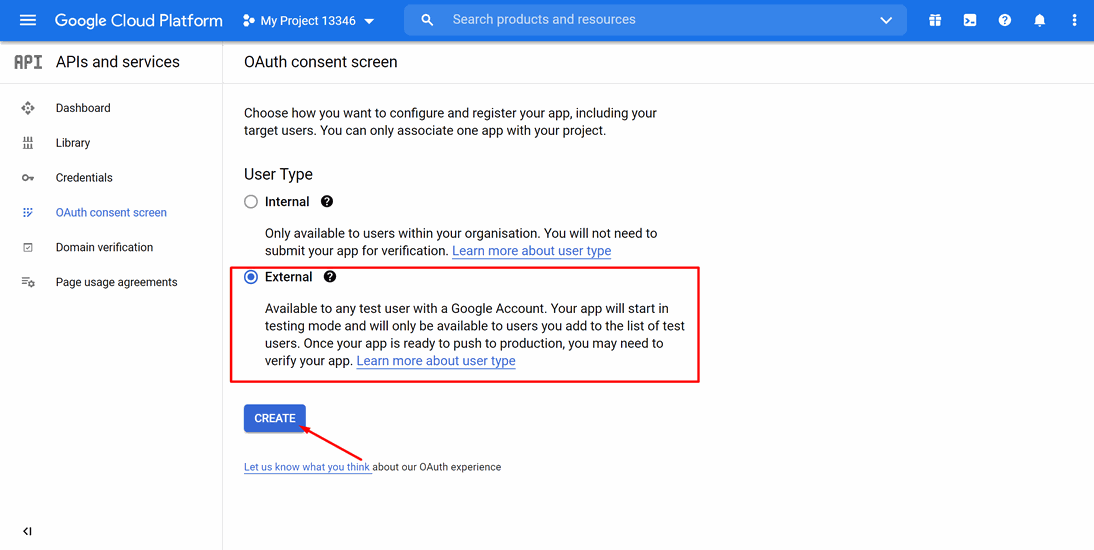Click the search magnifier icon
Viewport: 1094px width, 550px height.
[428, 20]
